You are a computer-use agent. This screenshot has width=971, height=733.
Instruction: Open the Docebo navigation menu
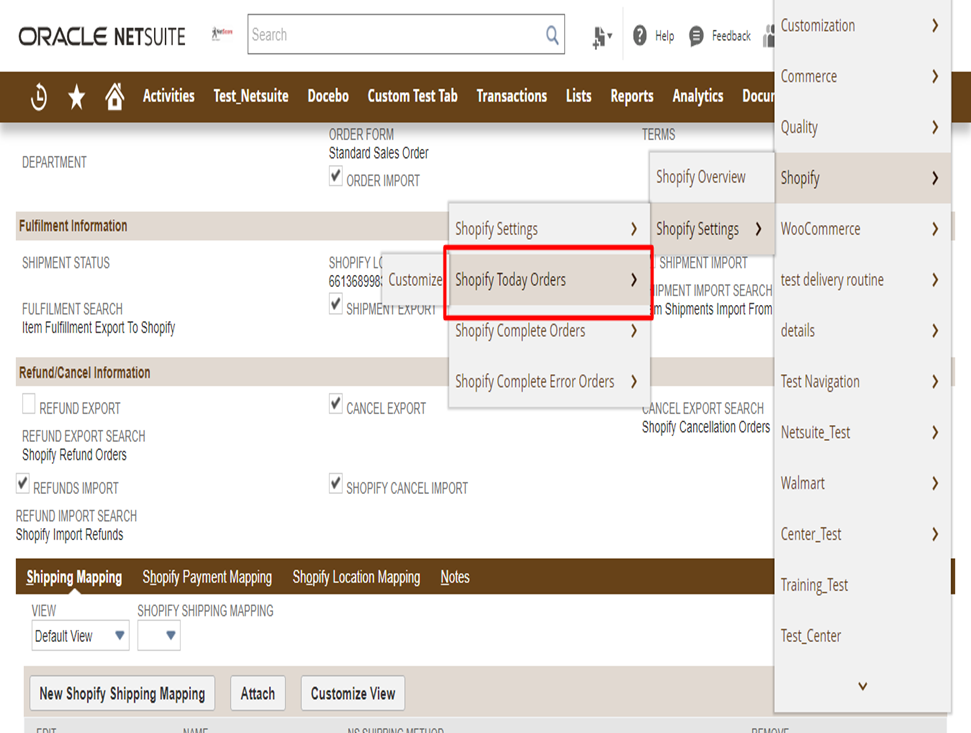click(x=328, y=96)
